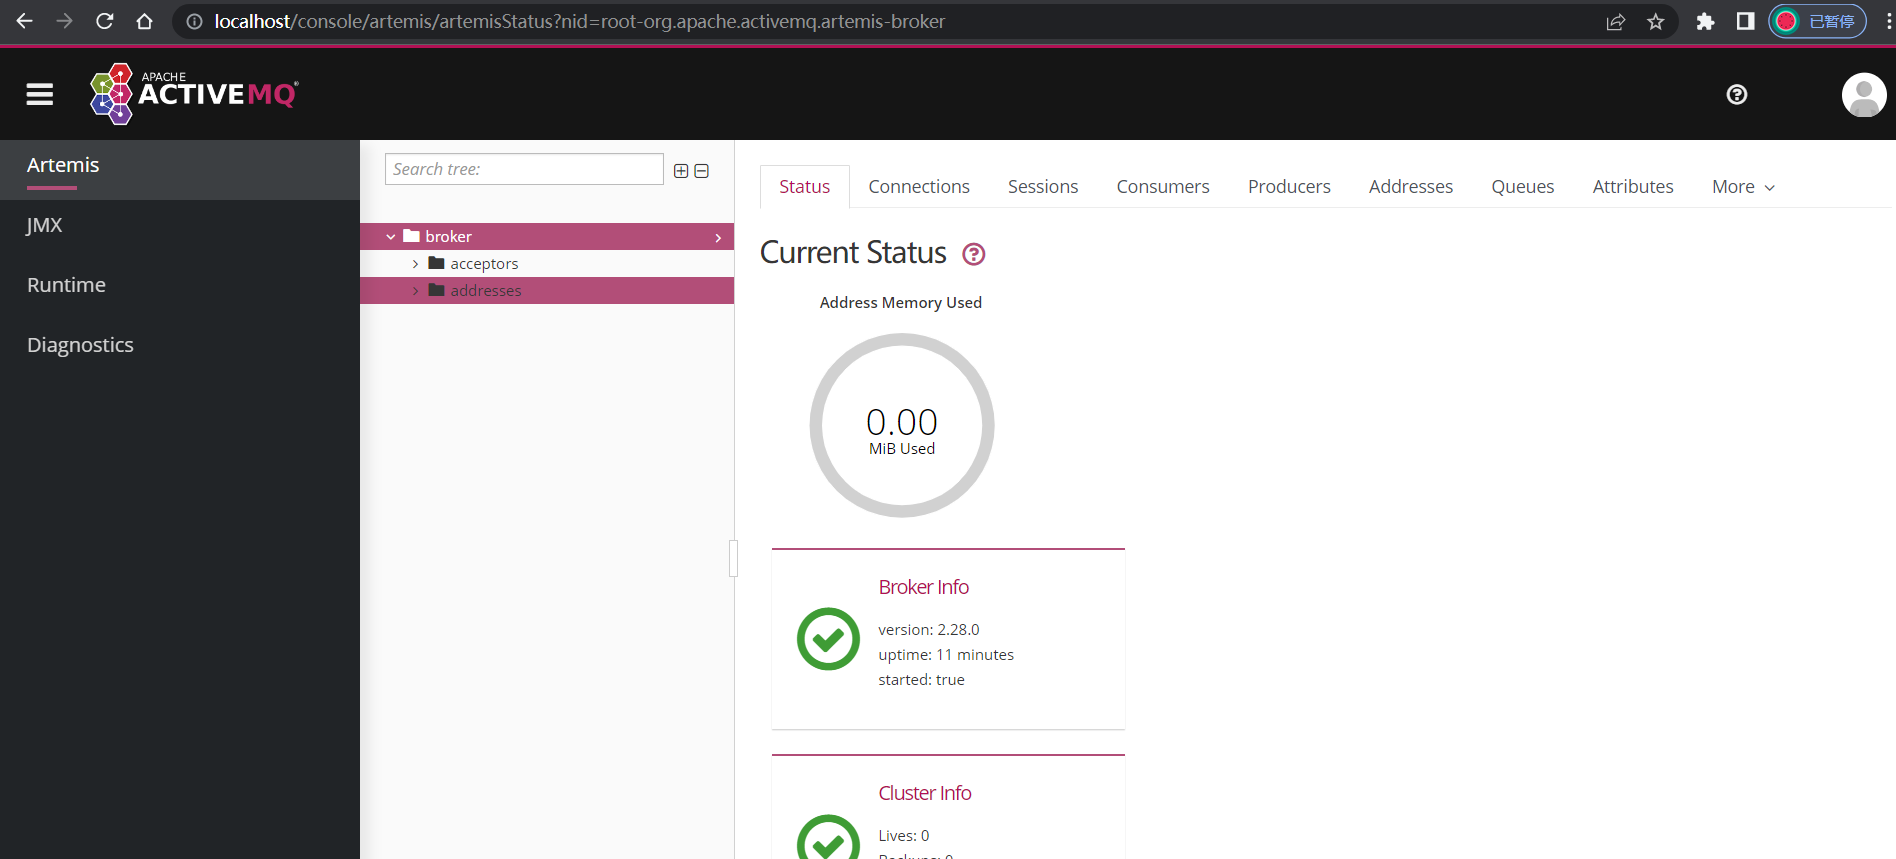This screenshot has height=859, width=1896.
Task: Switch to the Connections tab
Action: tap(919, 187)
